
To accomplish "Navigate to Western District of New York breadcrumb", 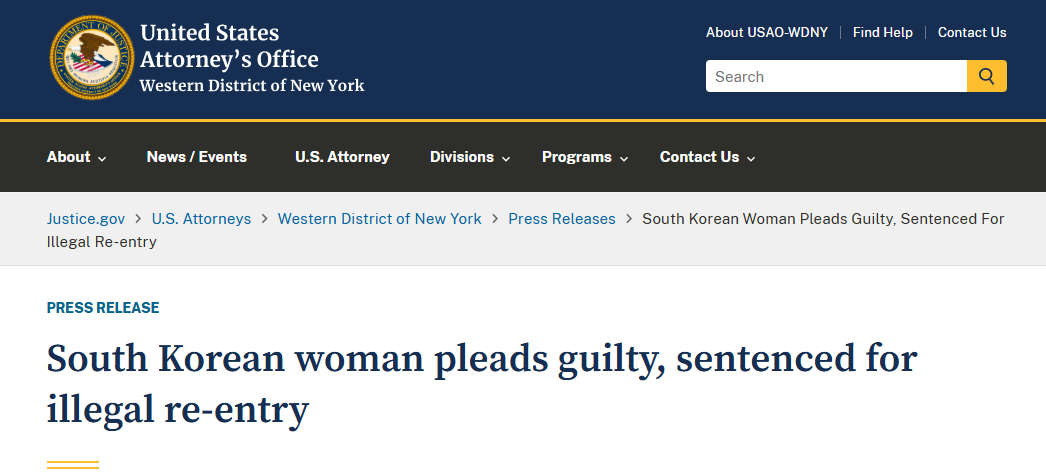I will click(x=380, y=219).
